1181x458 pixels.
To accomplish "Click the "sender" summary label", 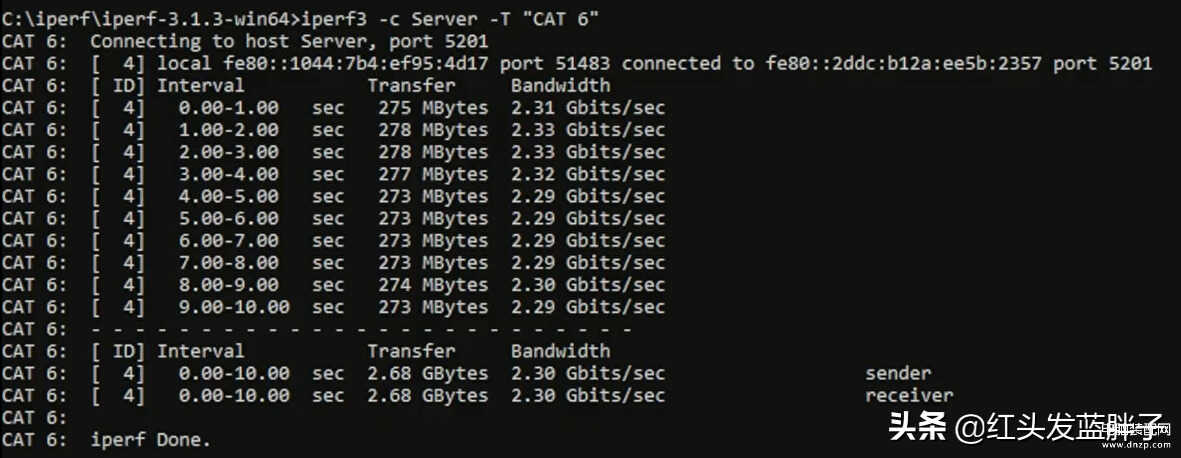I will coord(898,374).
